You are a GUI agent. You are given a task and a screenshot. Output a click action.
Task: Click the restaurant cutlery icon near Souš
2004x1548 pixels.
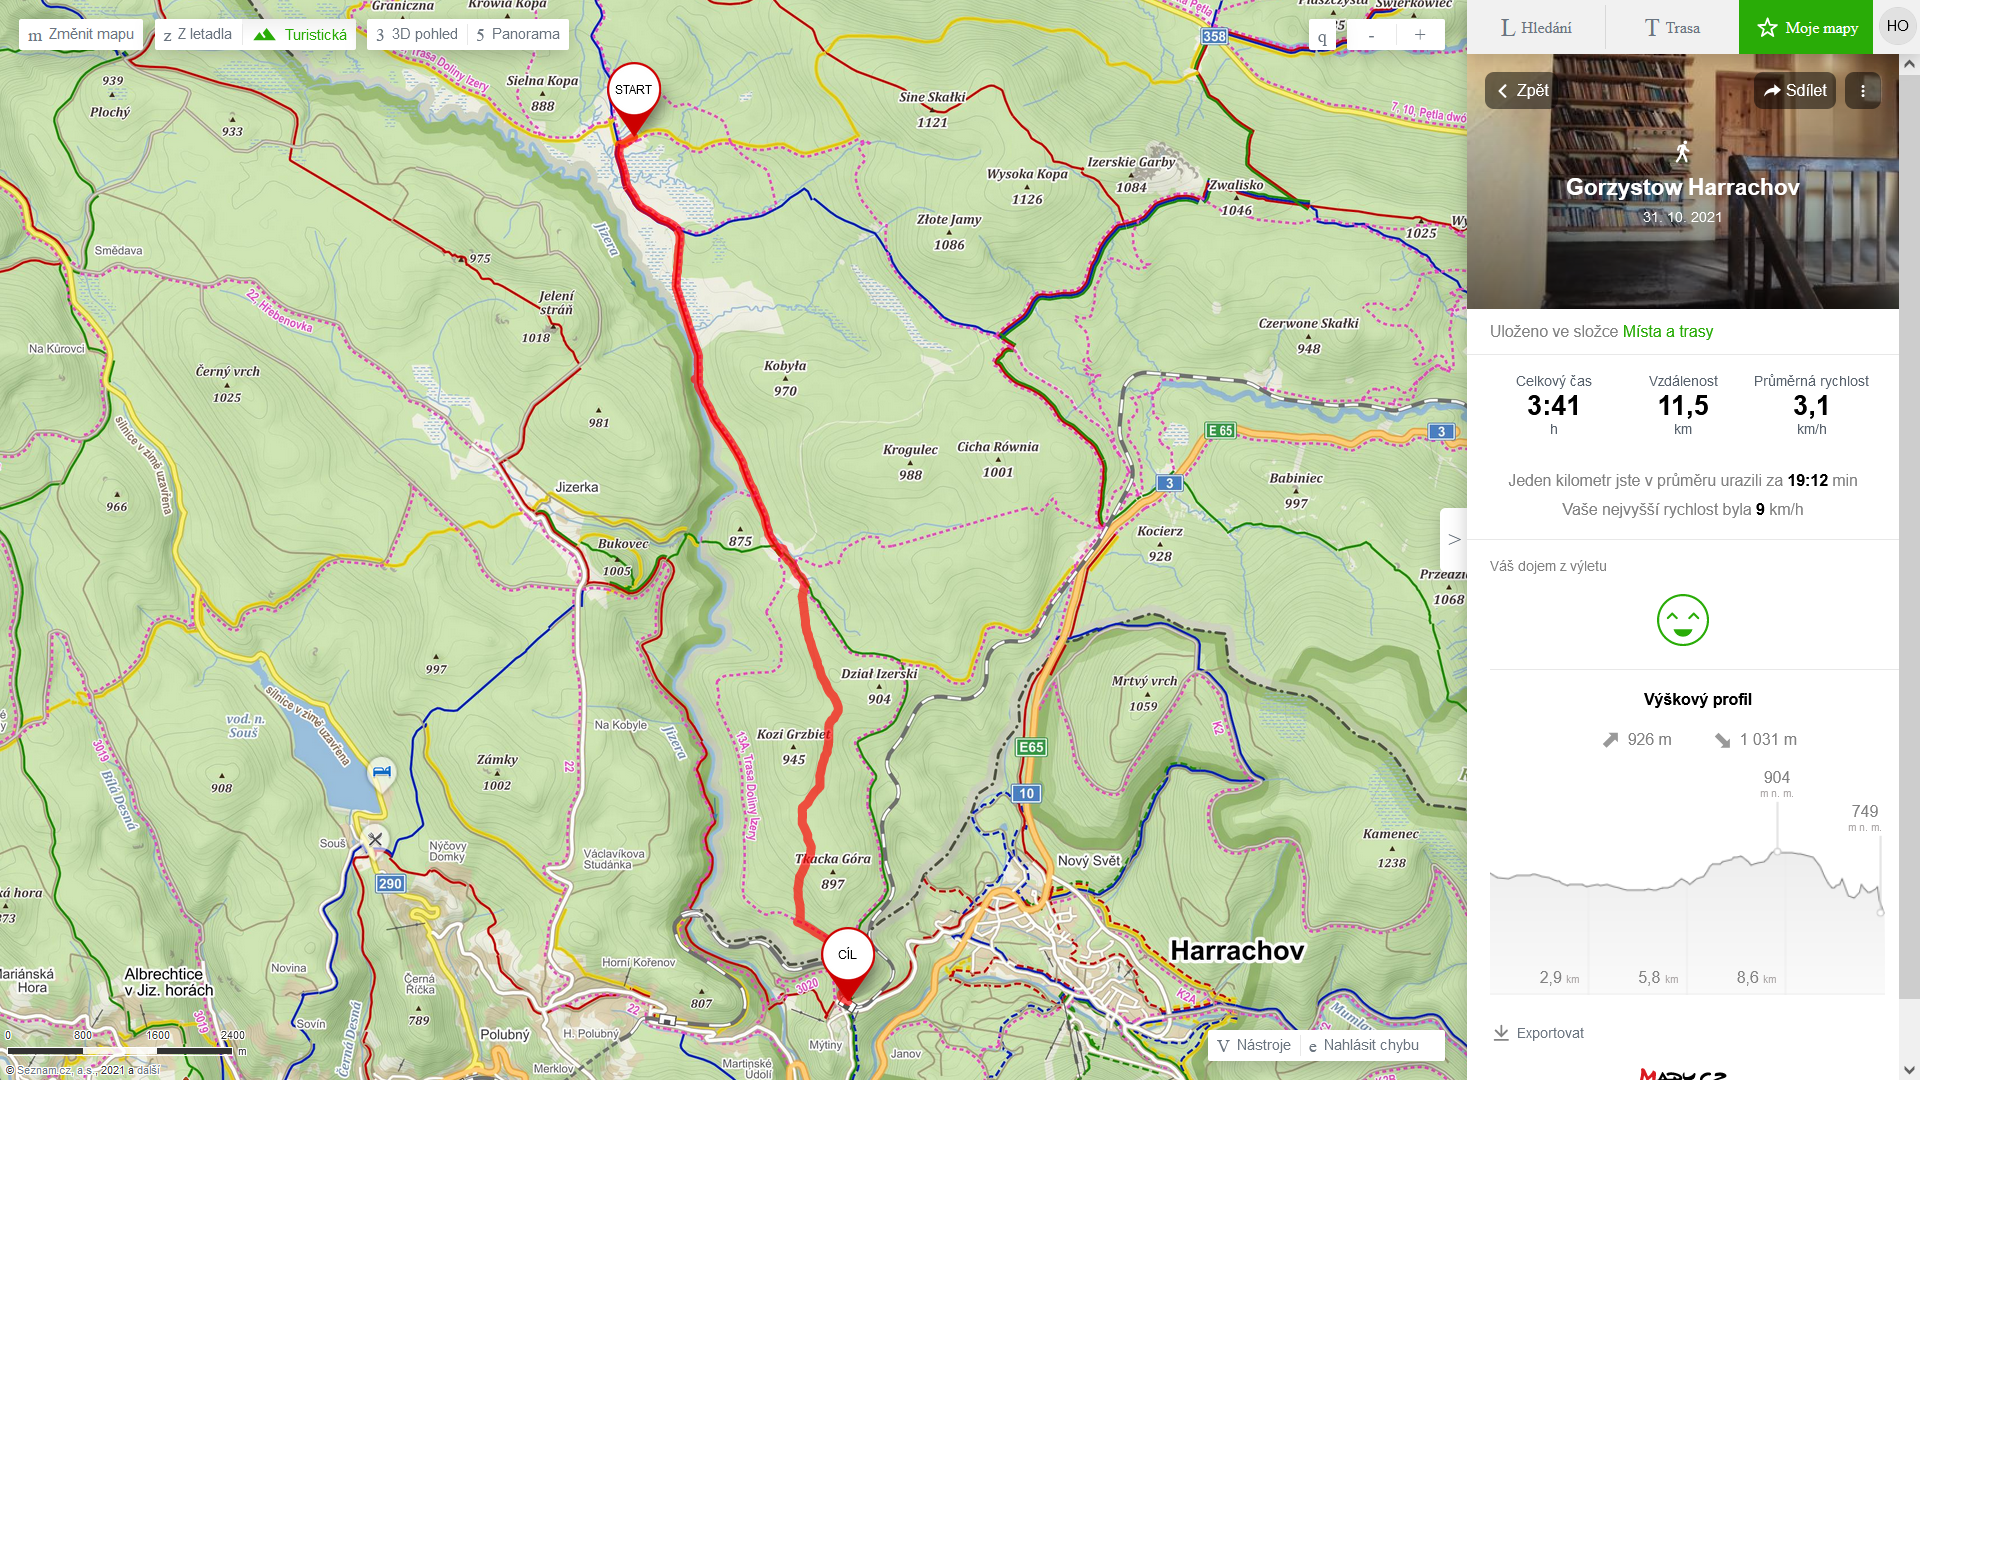[x=375, y=839]
